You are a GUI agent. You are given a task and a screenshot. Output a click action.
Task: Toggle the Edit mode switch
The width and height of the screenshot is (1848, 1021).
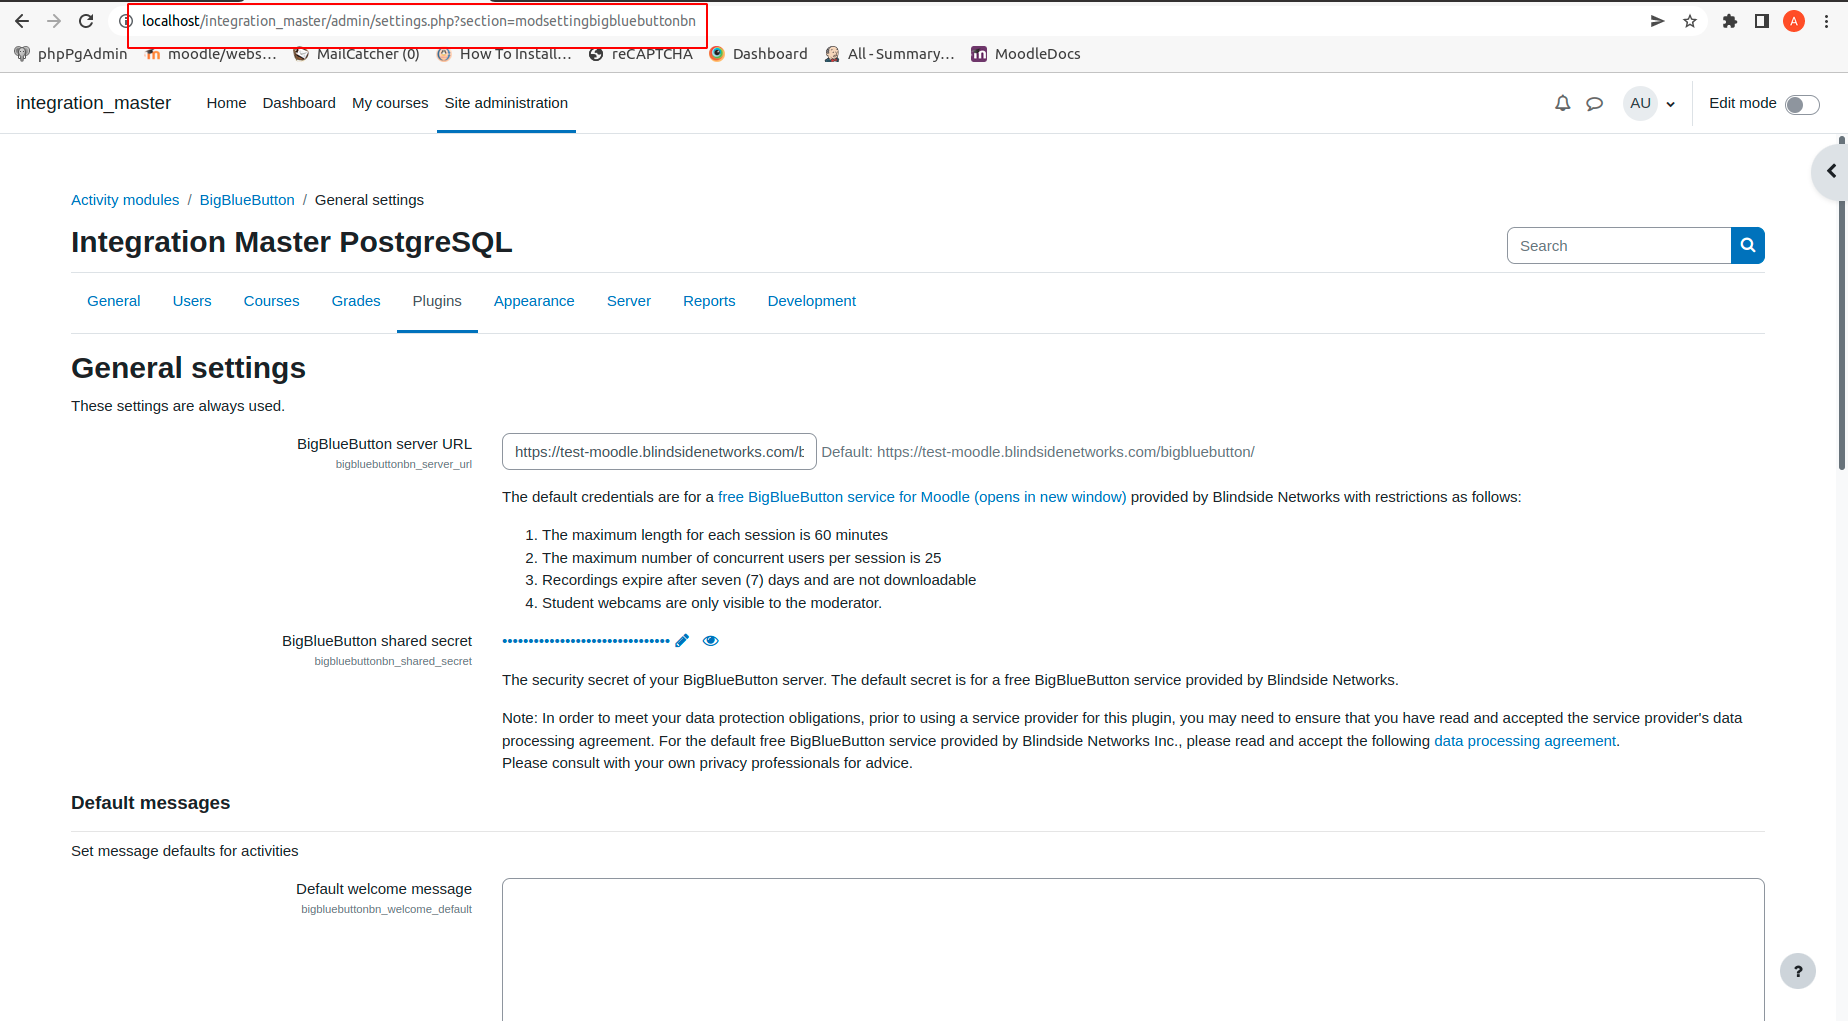(x=1802, y=104)
